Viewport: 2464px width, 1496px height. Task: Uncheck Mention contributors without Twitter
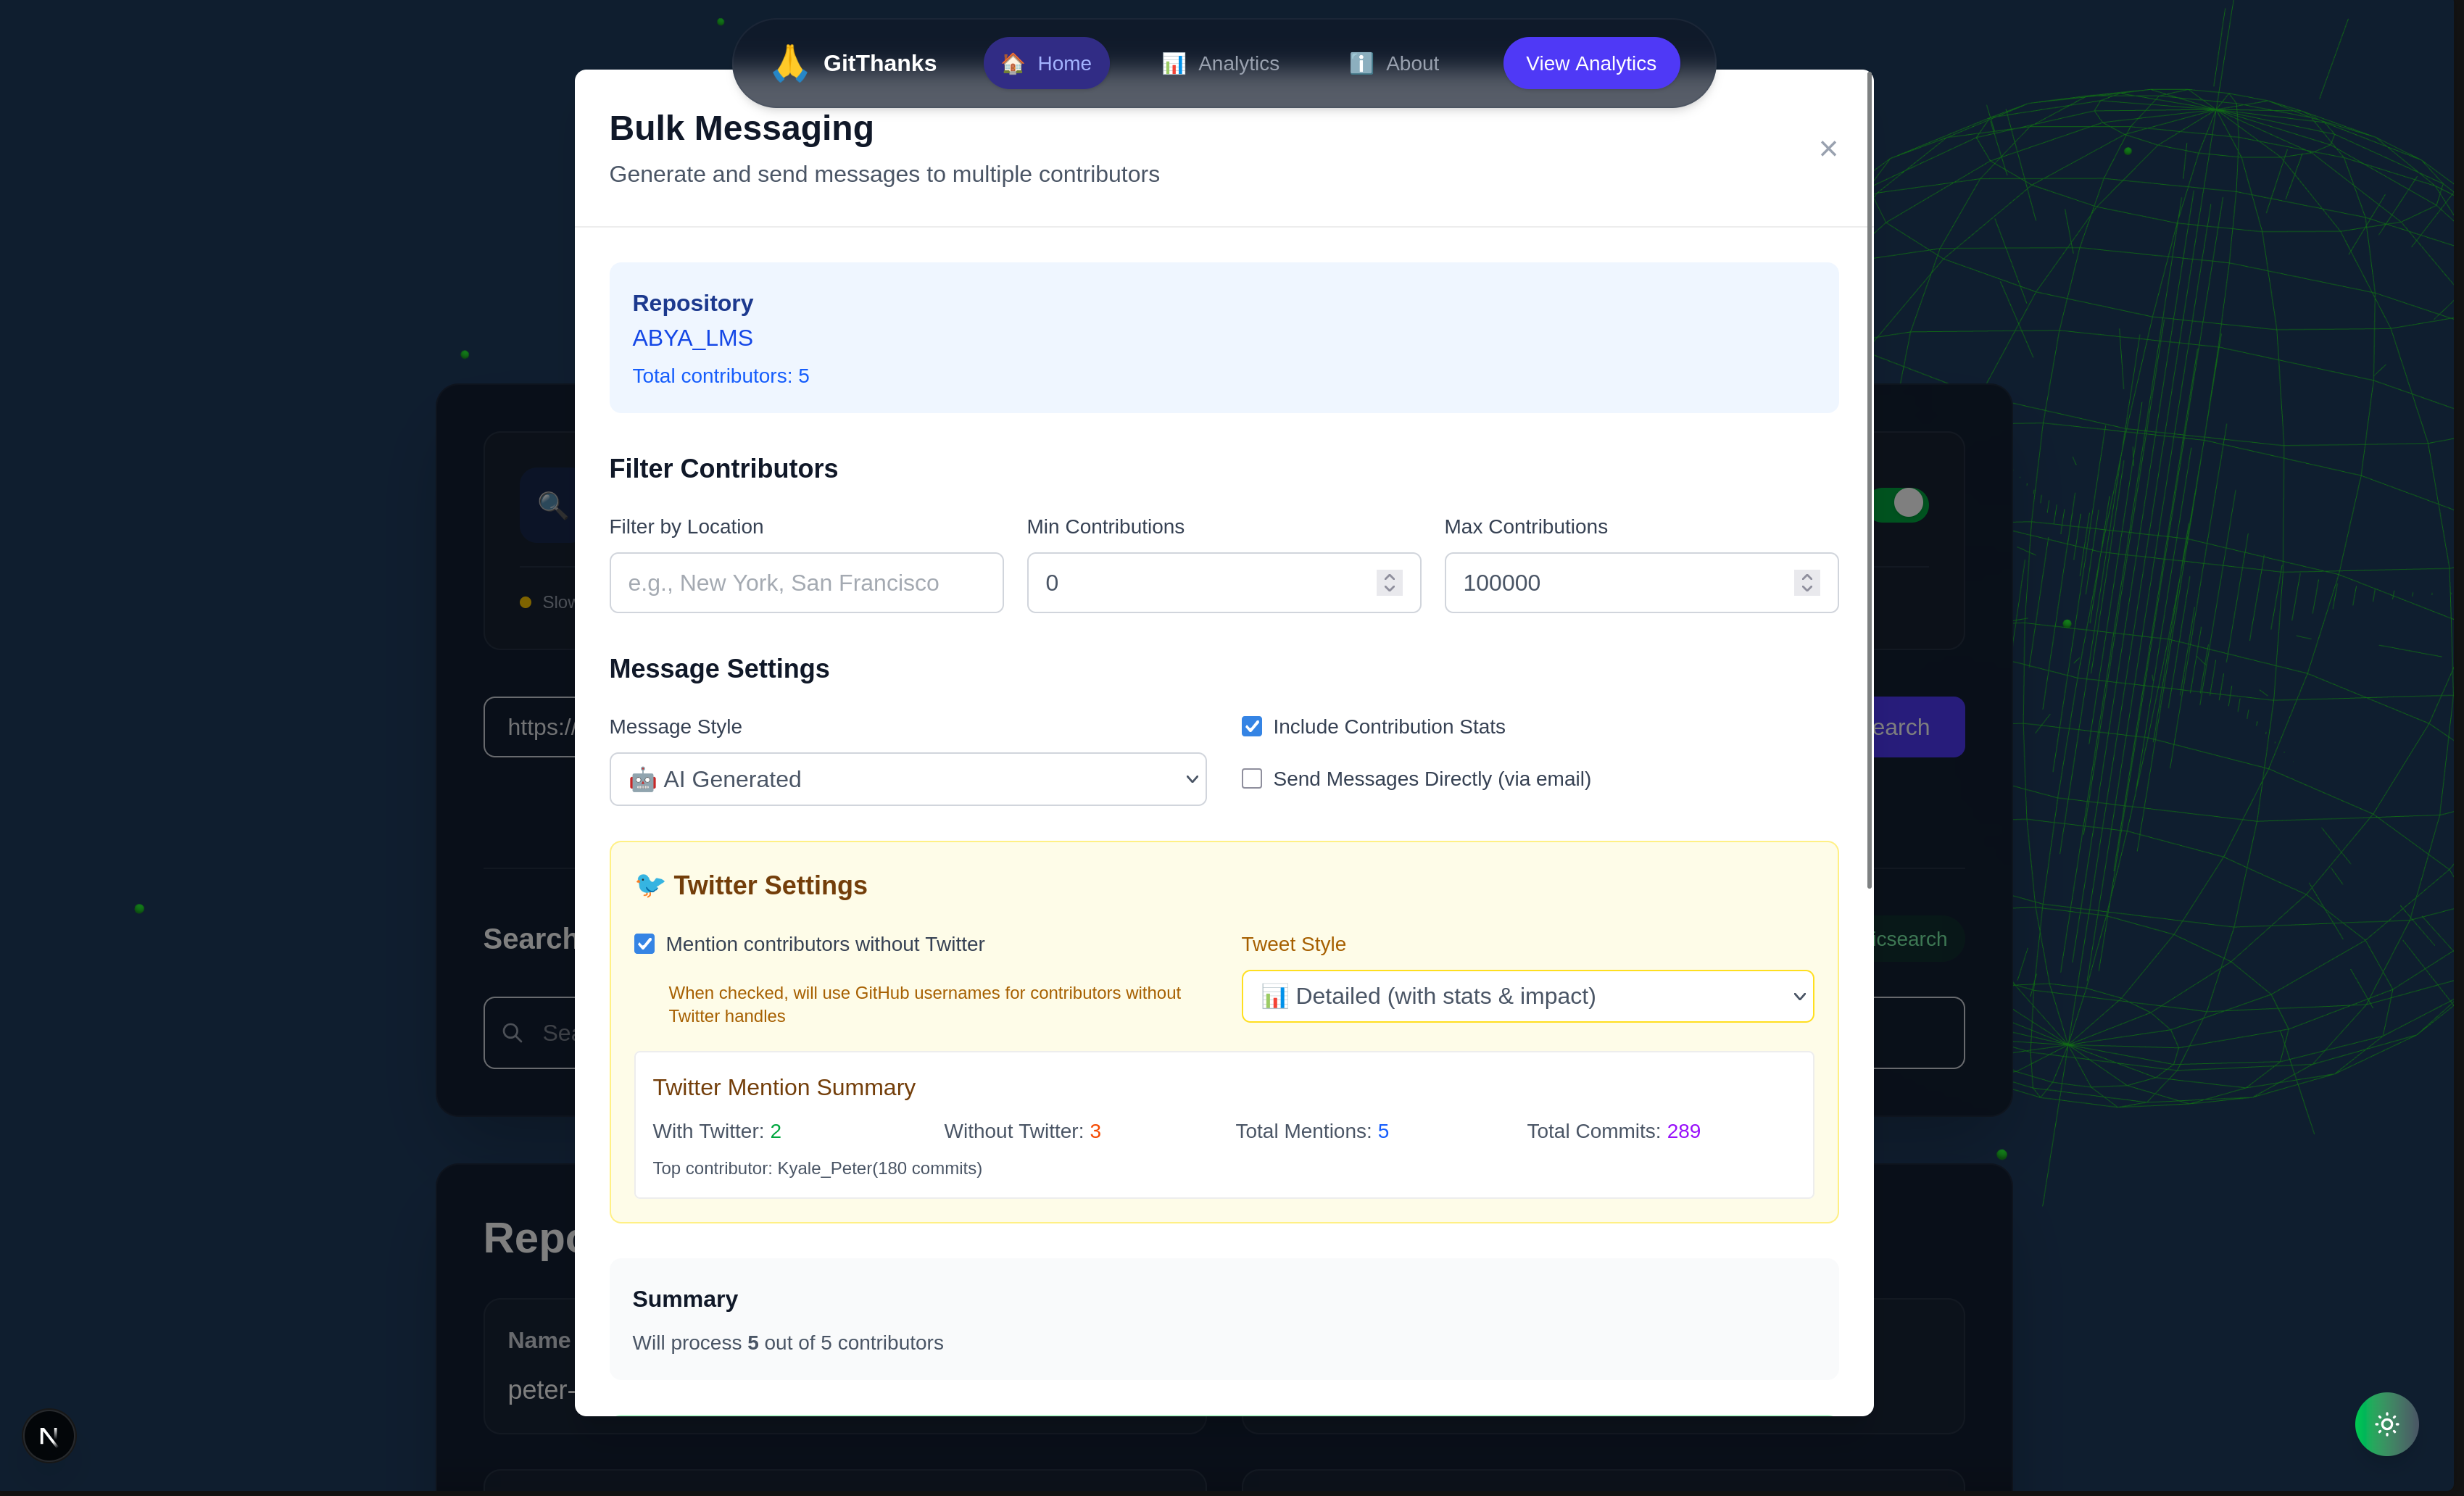(645, 944)
